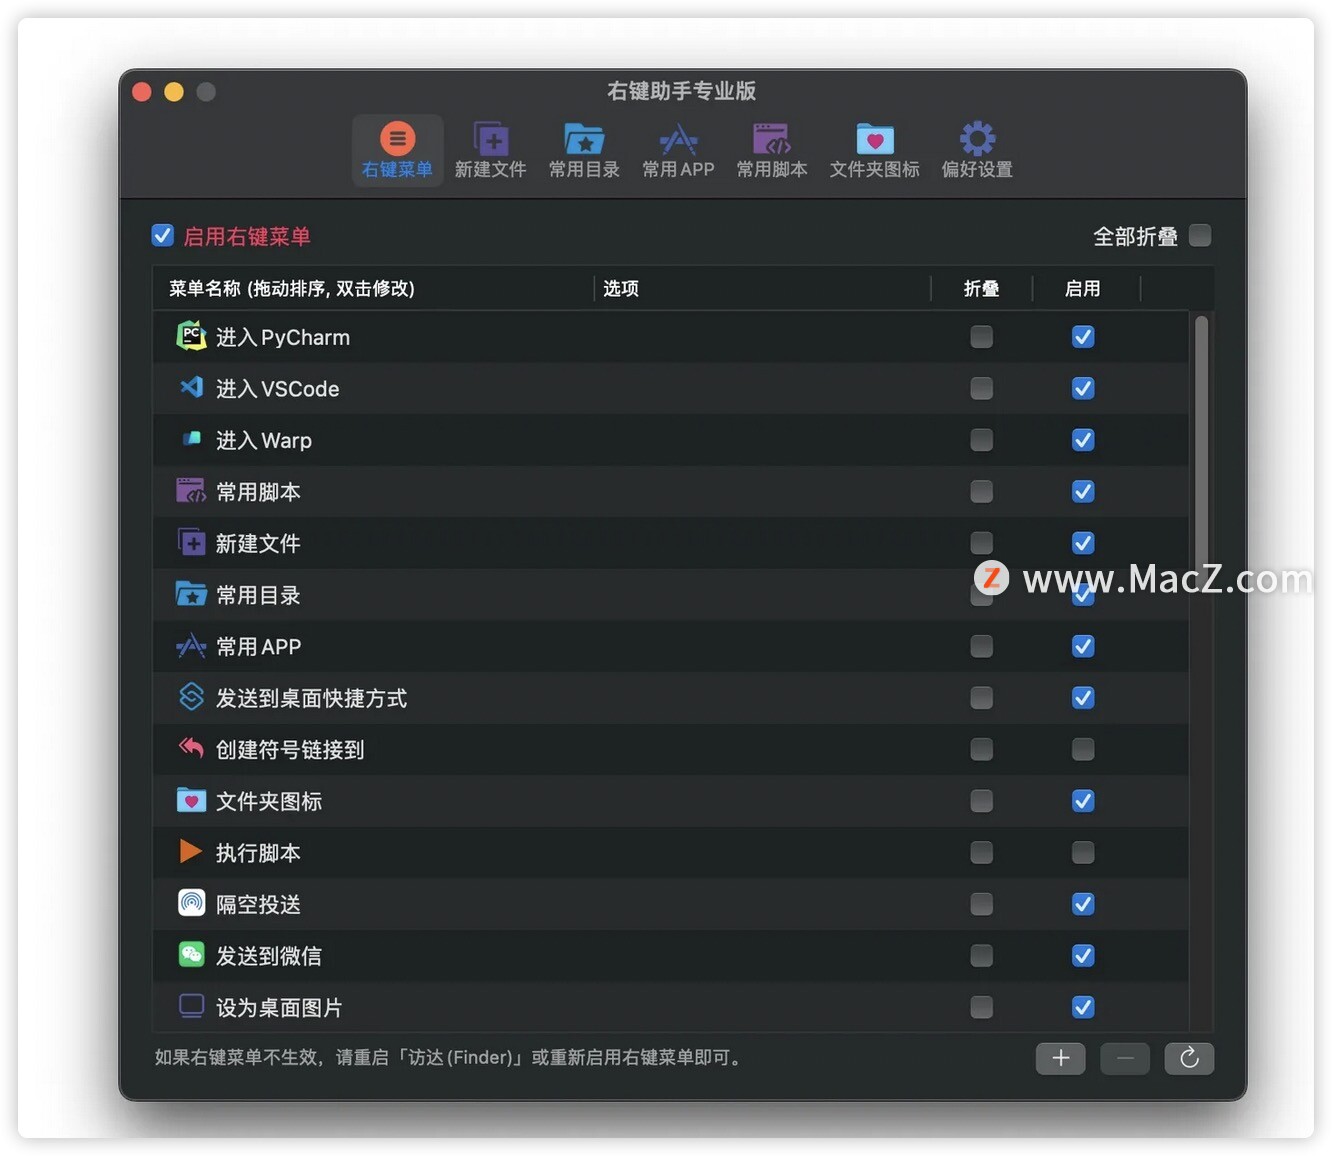This screenshot has height=1156, width=1332.
Task: Uncheck 启用 for 进入Warp
Action: click(x=1083, y=440)
